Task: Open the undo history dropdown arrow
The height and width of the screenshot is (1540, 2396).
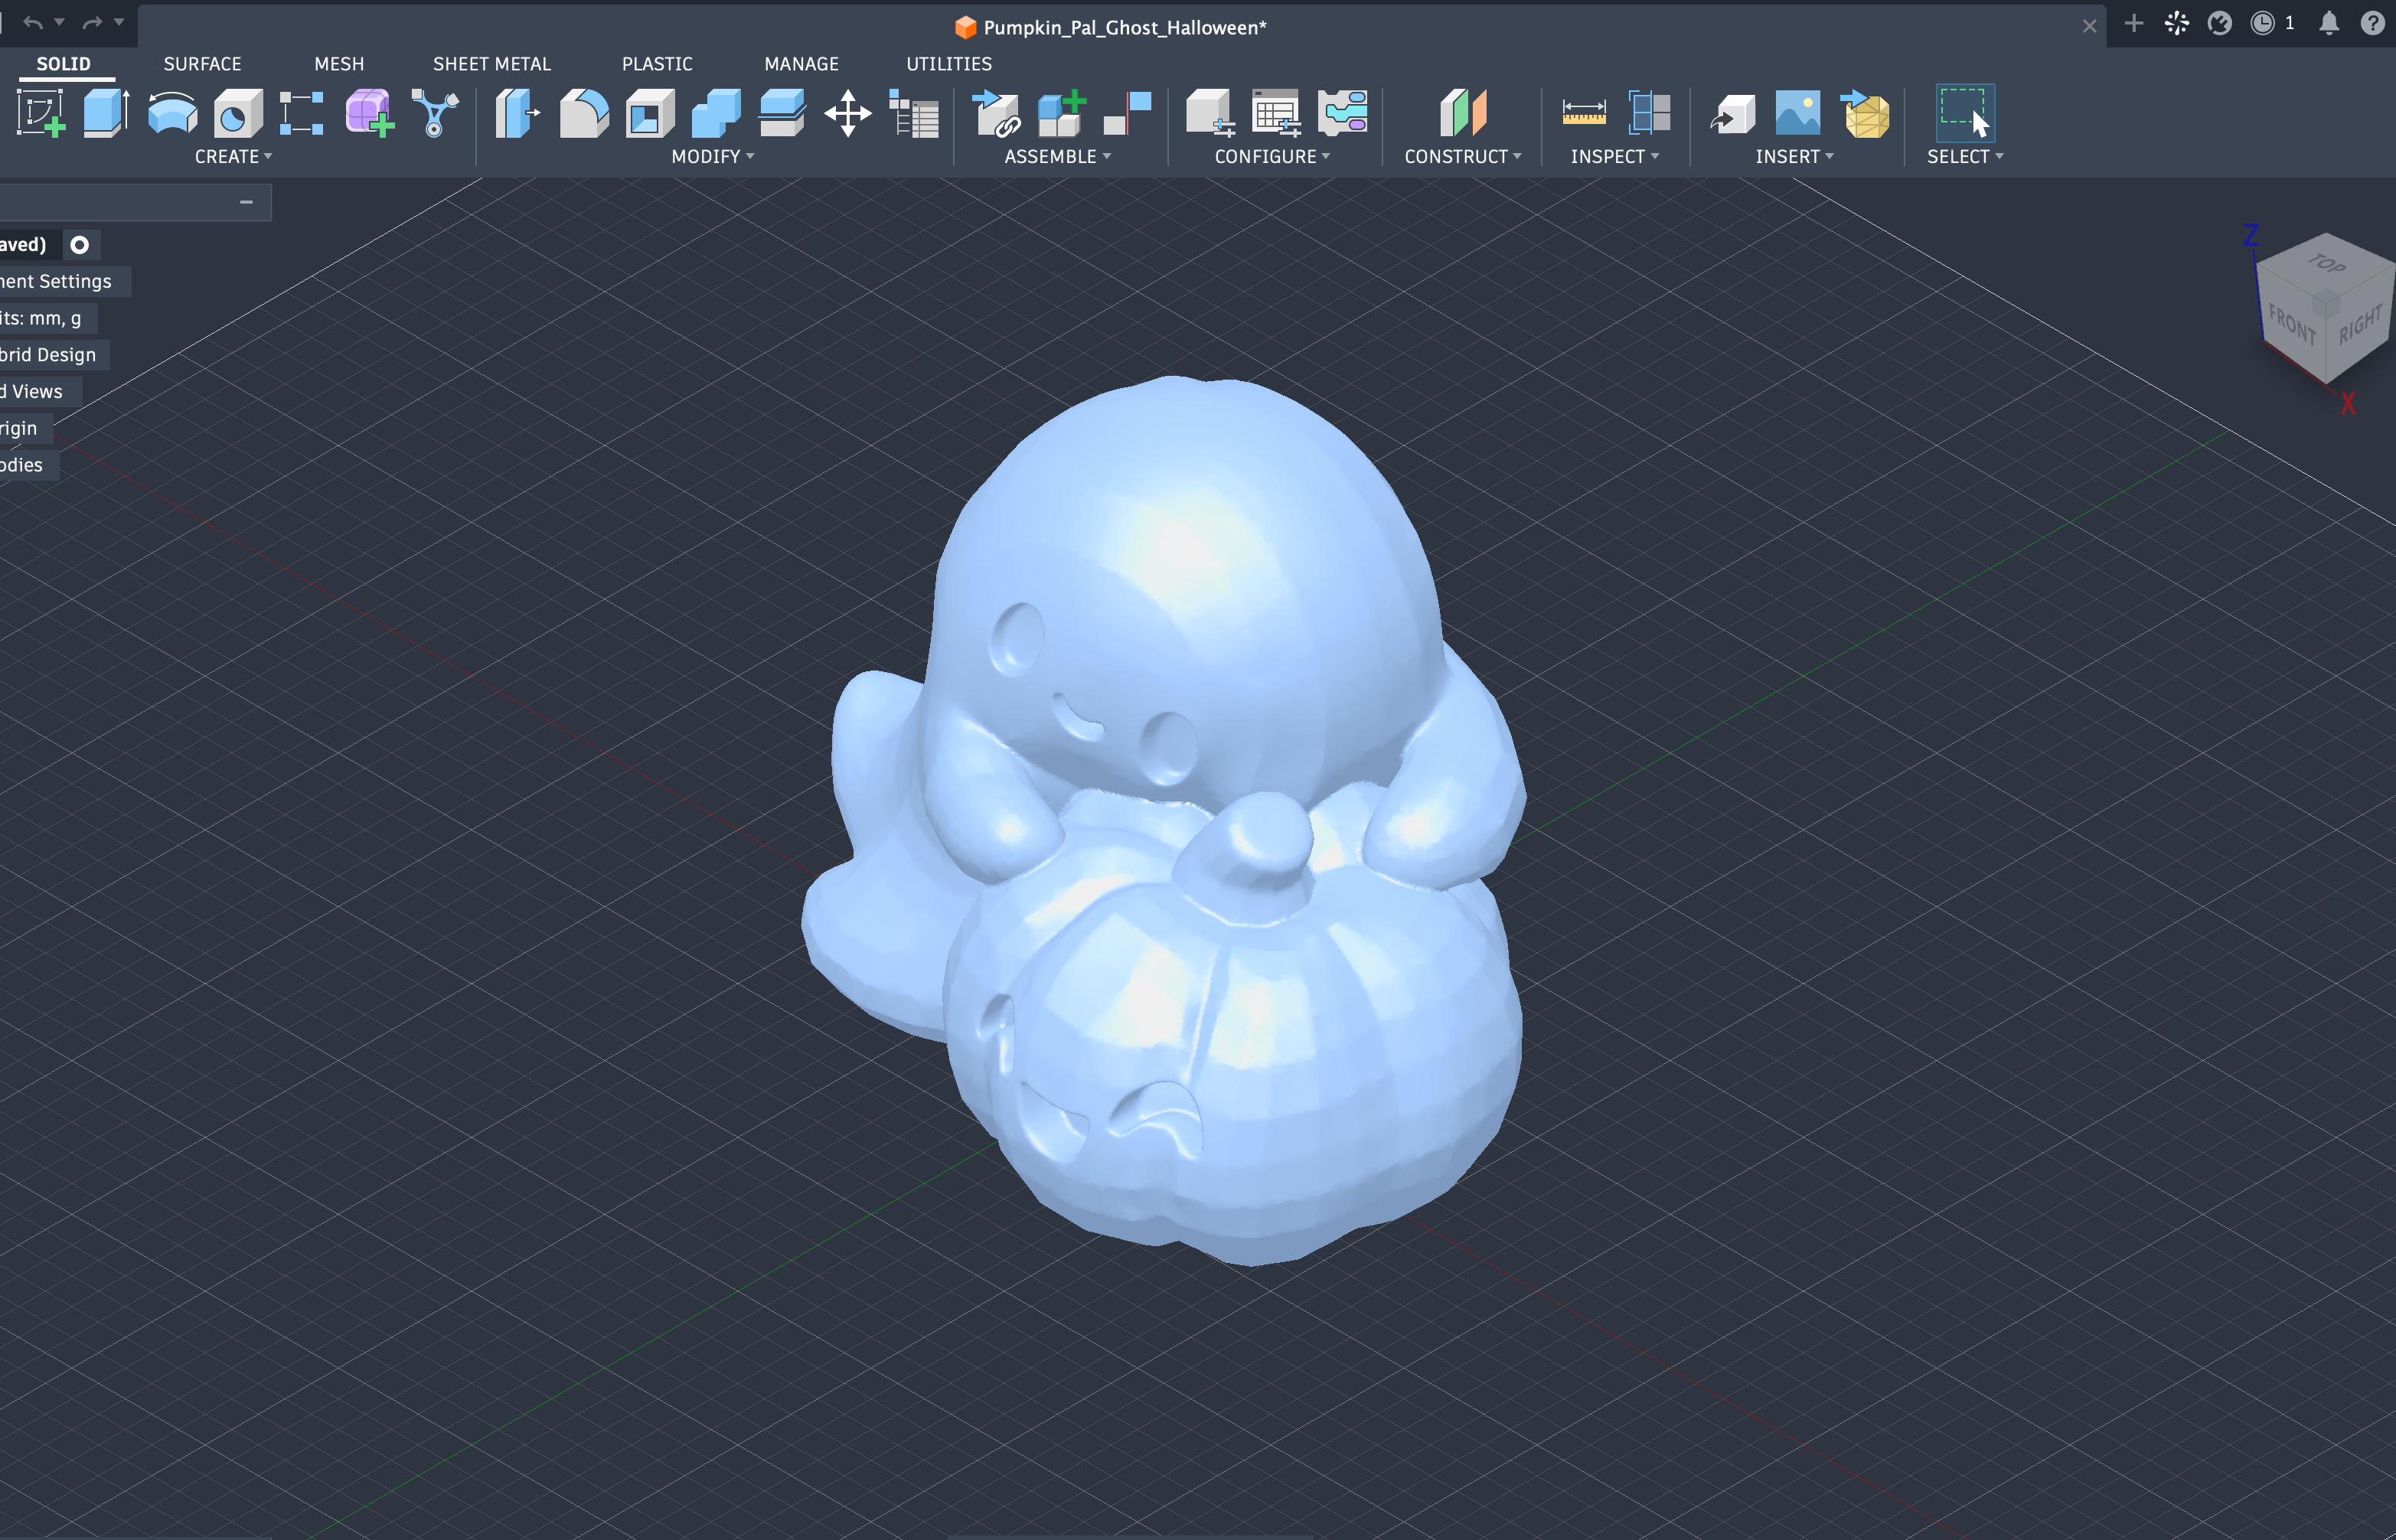Action: pyautogui.click(x=60, y=22)
